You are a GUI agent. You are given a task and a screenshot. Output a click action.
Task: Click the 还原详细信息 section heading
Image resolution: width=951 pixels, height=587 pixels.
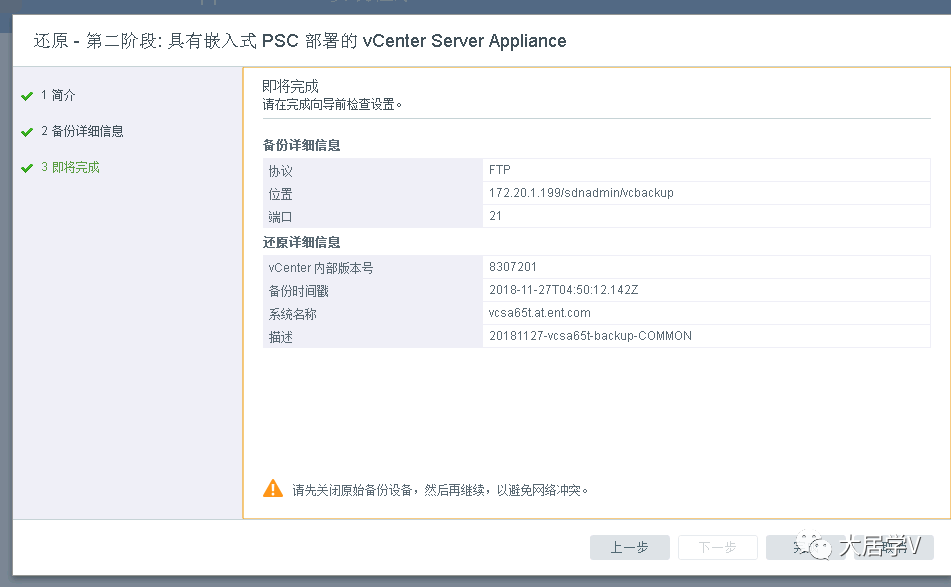point(302,243)
